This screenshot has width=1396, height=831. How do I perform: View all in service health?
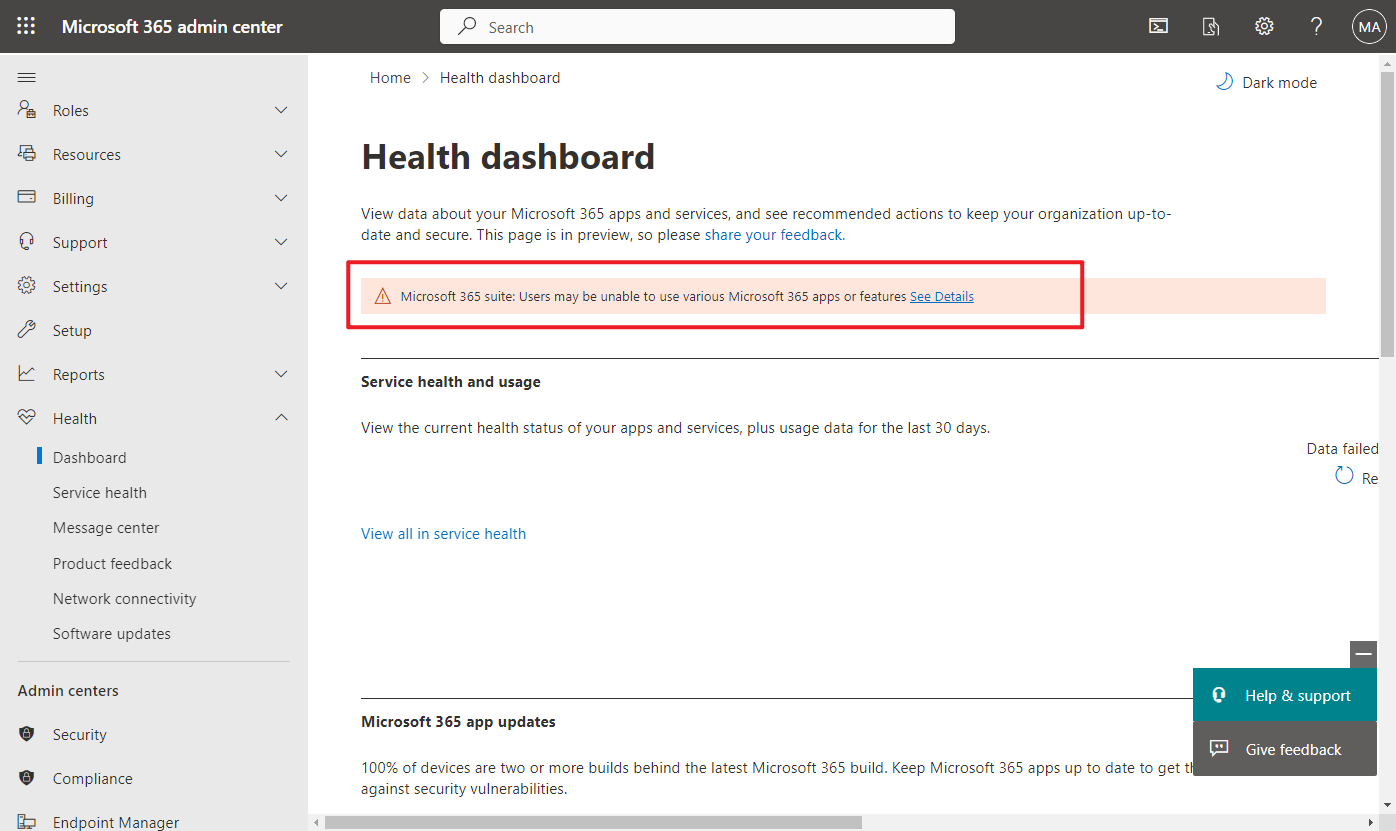[443, 533]
